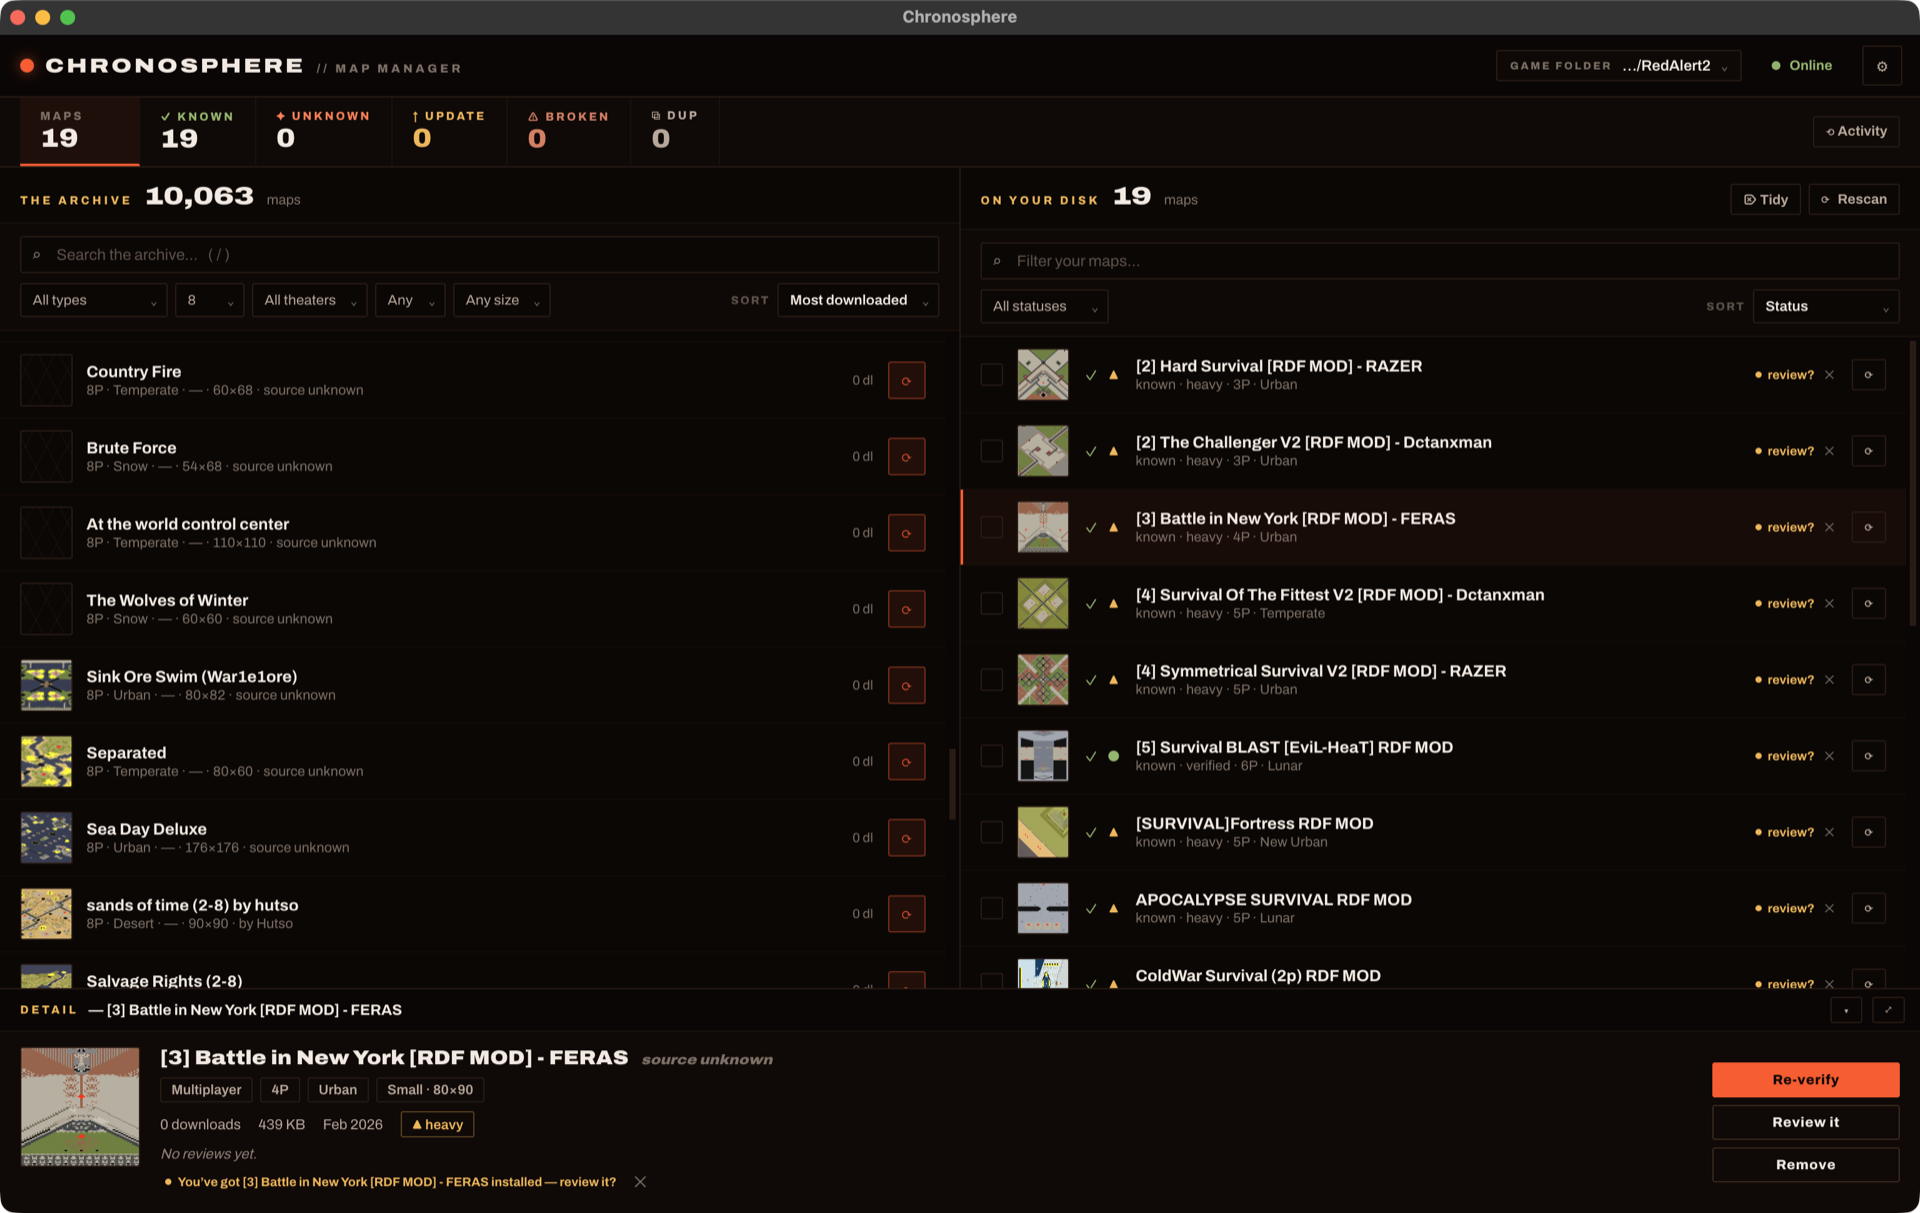Click refresh icon on Hard Survival RAZER row
The width and height of the screenshot is (1920, 1213).
coord(1868,375)
